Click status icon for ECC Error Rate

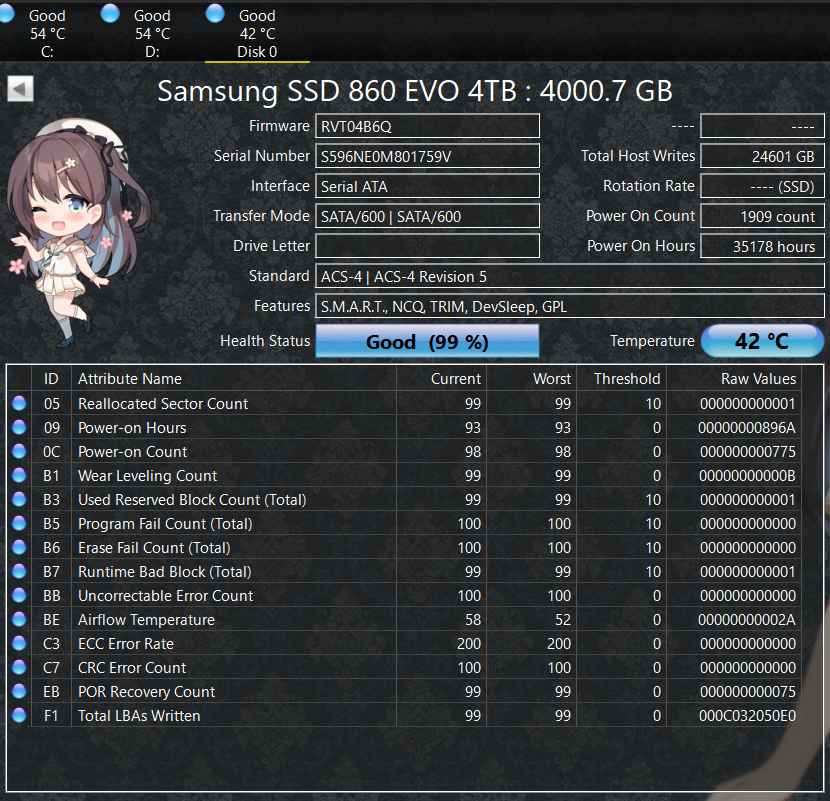point(19,643)
